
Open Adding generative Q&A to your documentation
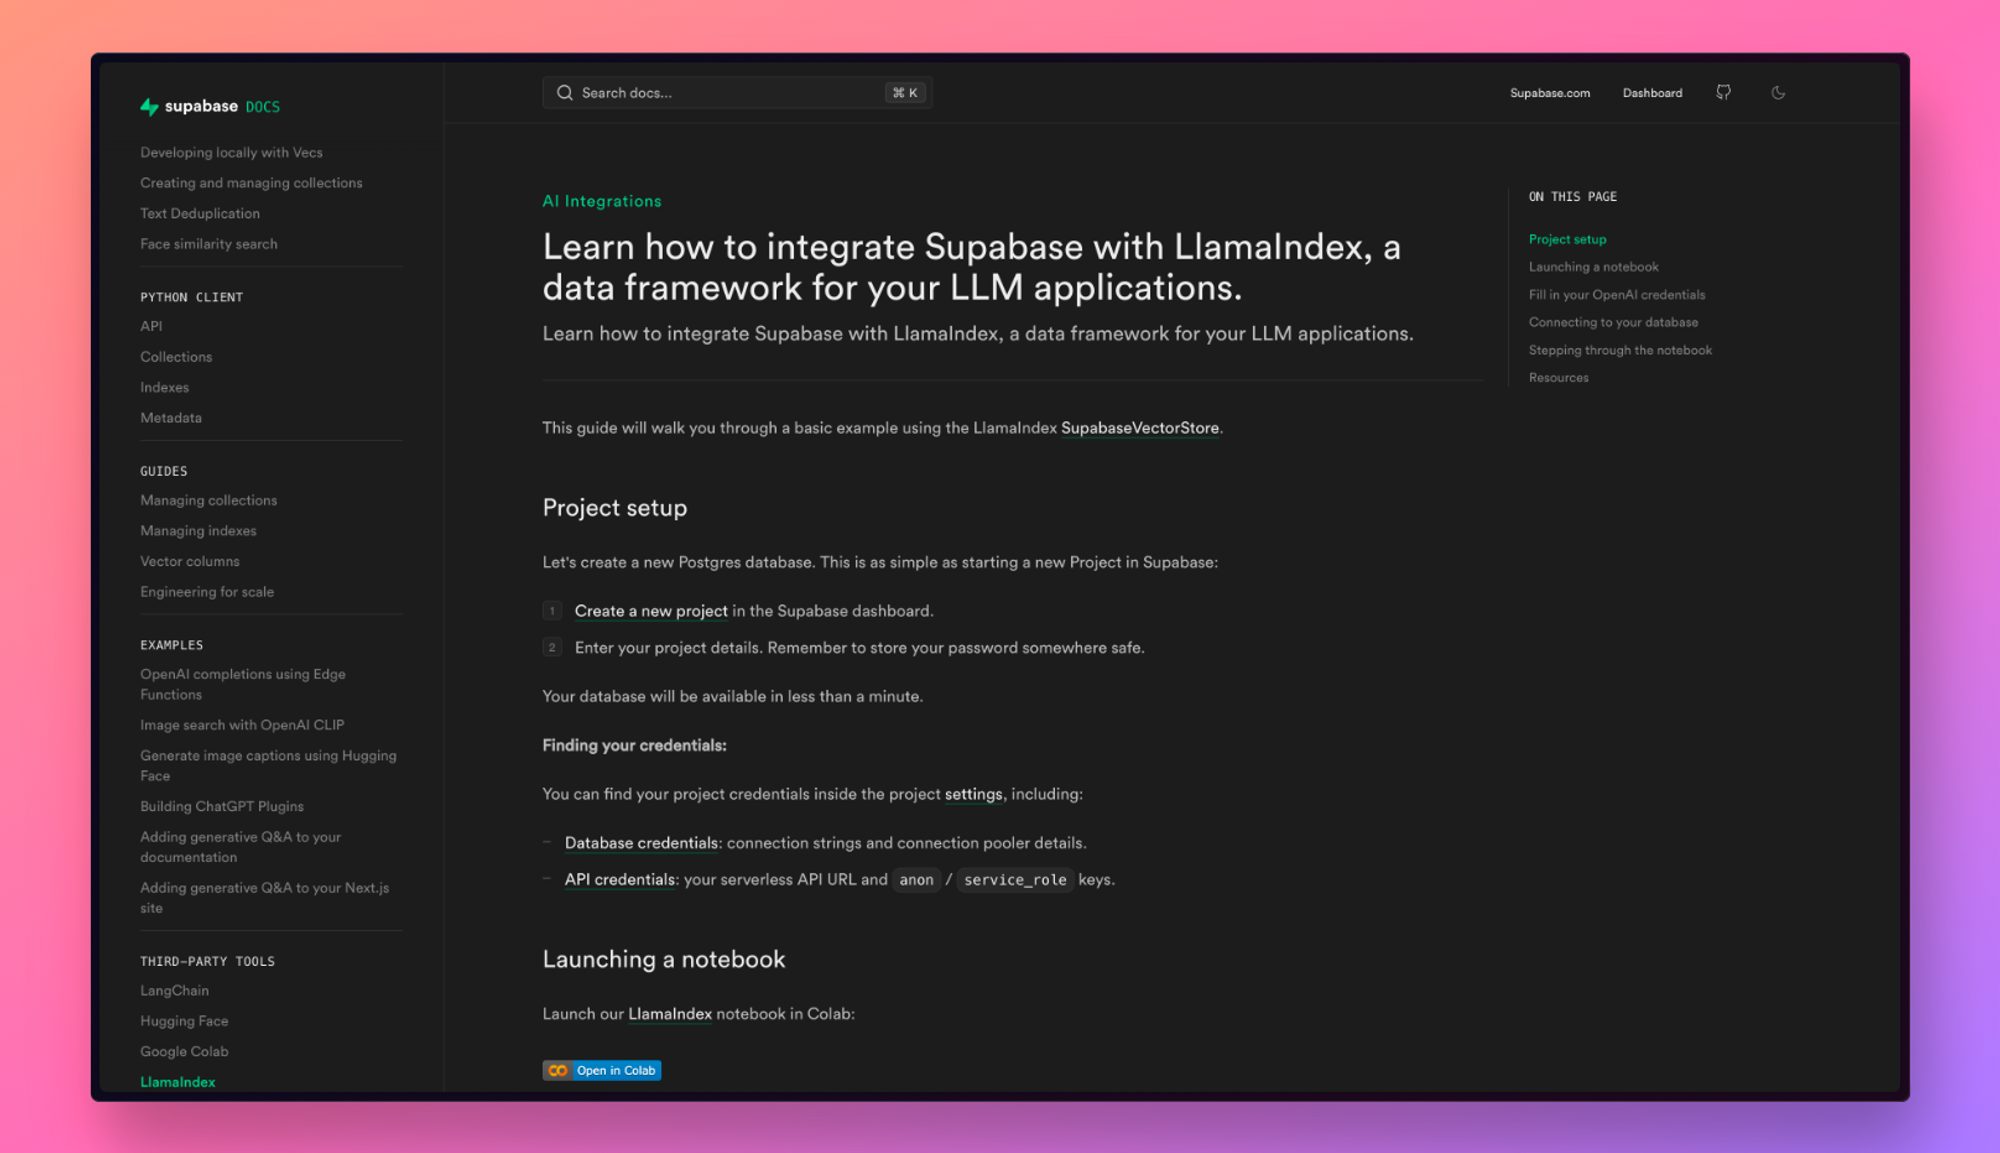[240, 847]
